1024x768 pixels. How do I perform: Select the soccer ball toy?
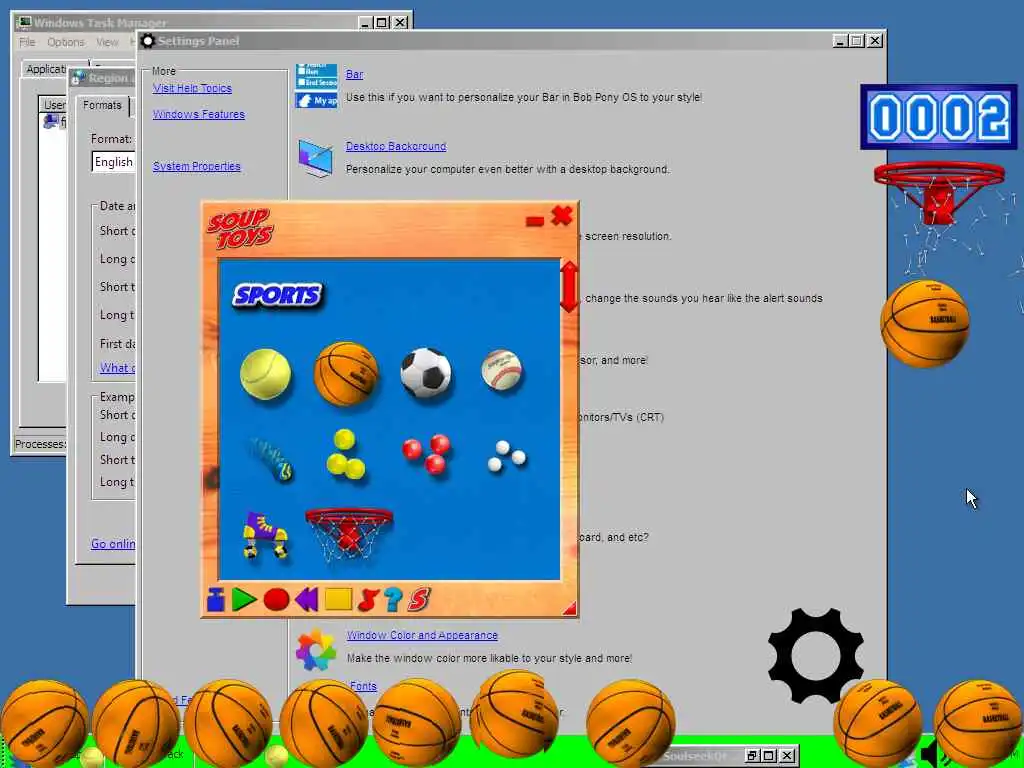pos(426,373)
